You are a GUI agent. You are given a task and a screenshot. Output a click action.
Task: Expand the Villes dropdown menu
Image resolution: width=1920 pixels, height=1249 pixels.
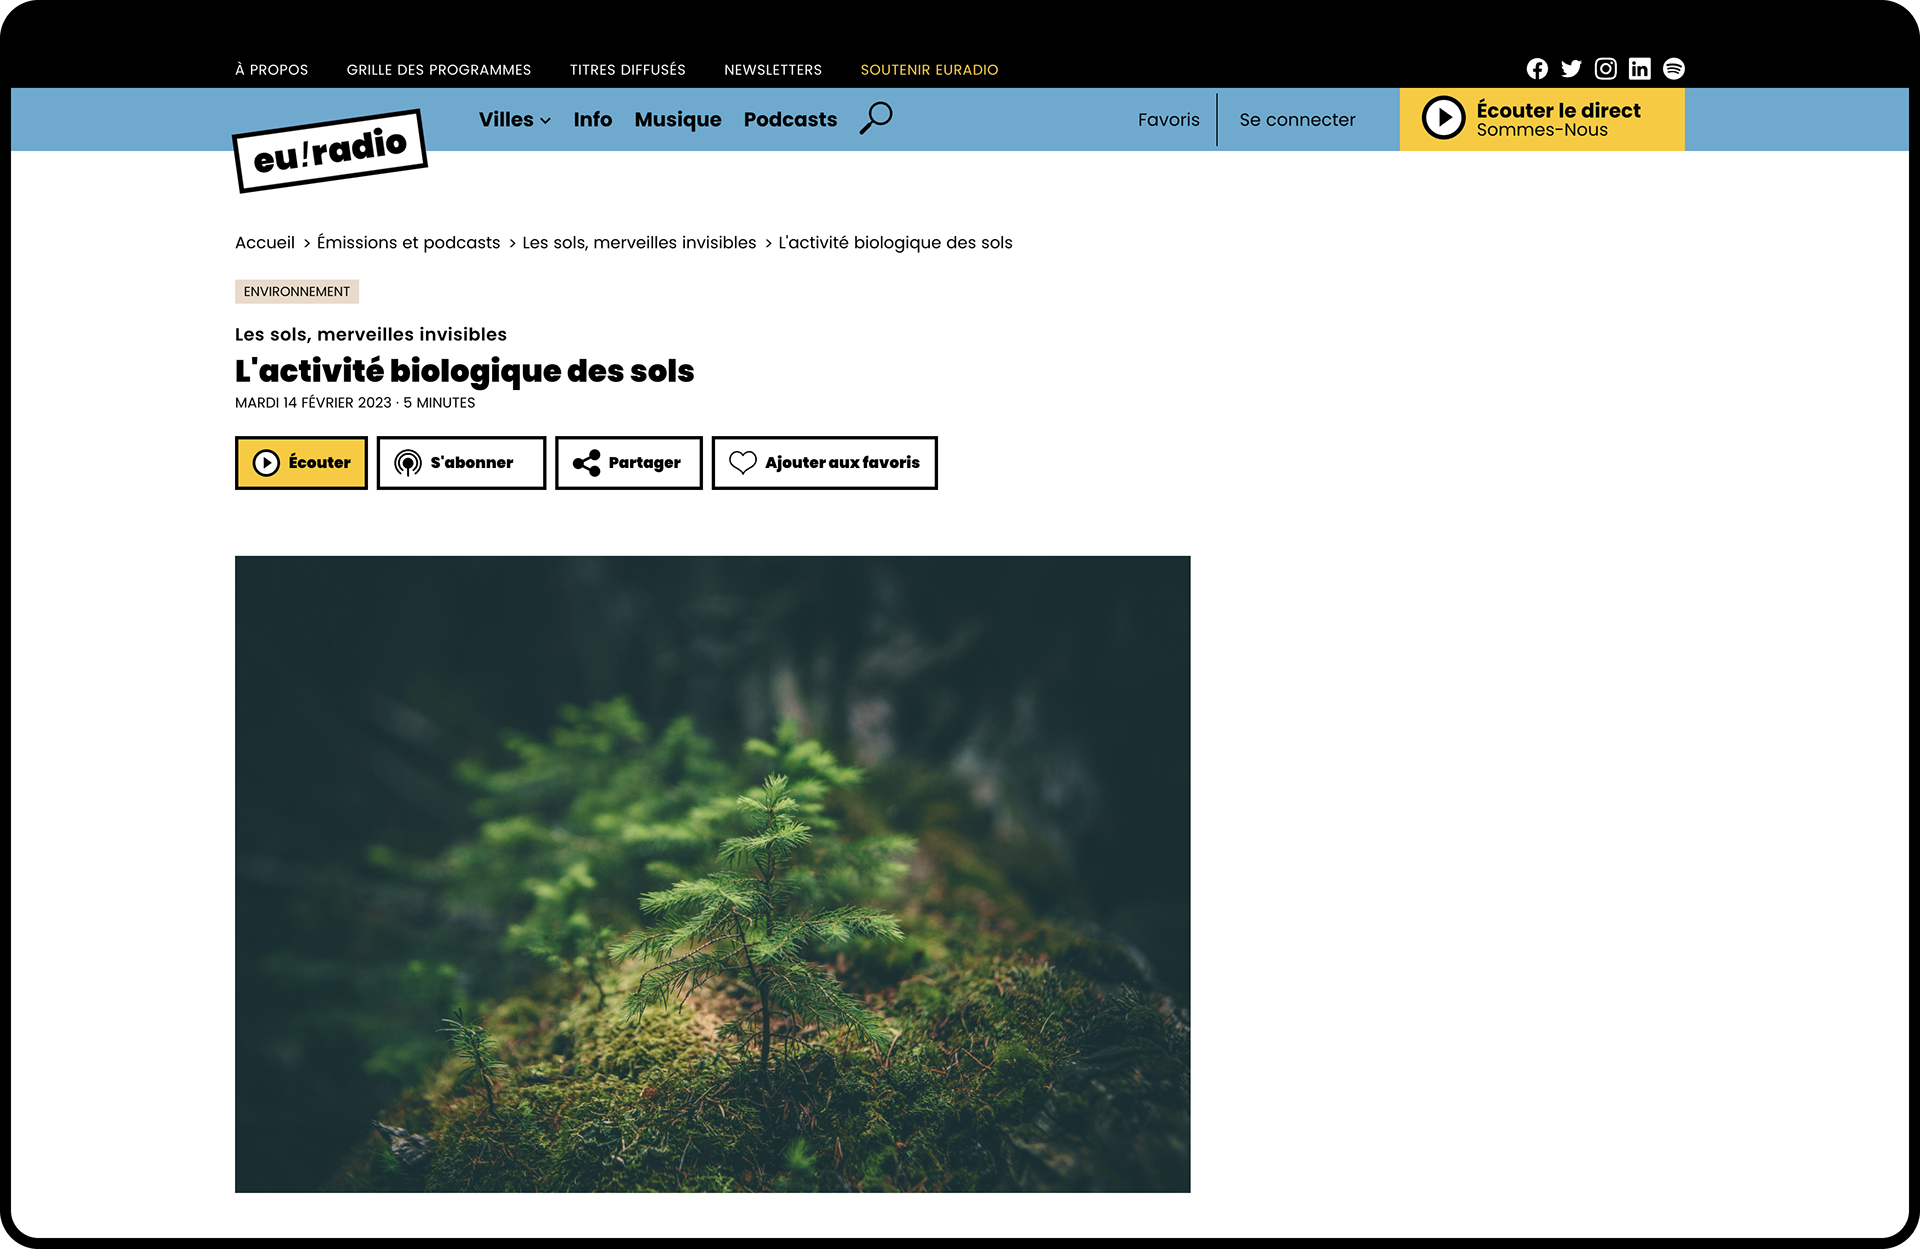click(514, 120)
